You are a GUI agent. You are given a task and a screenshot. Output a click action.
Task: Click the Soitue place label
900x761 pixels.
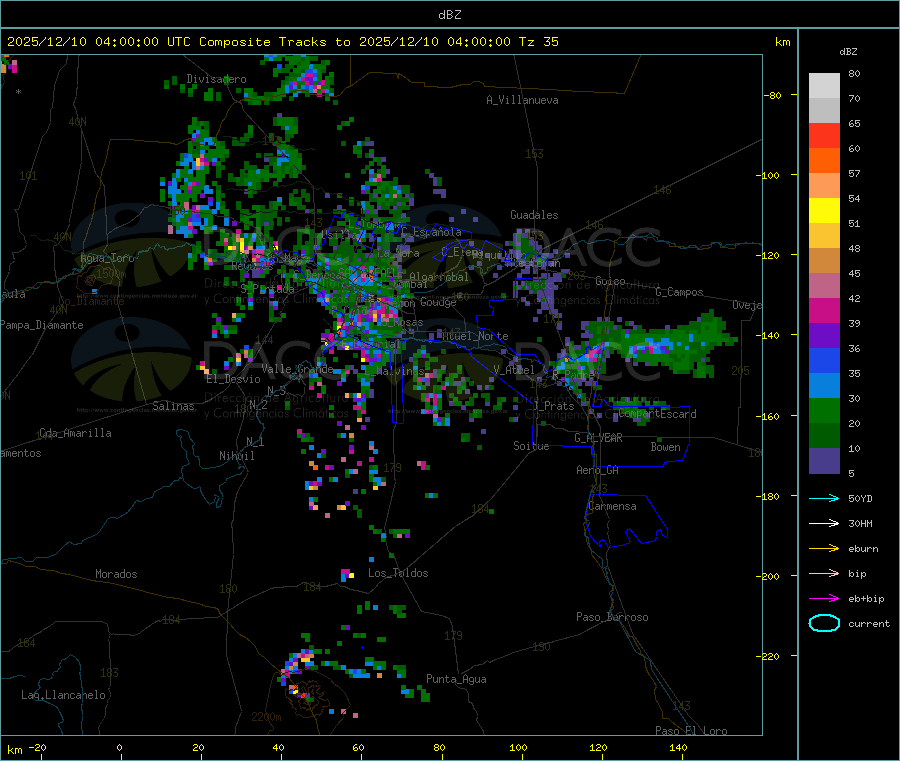(531, 446)
